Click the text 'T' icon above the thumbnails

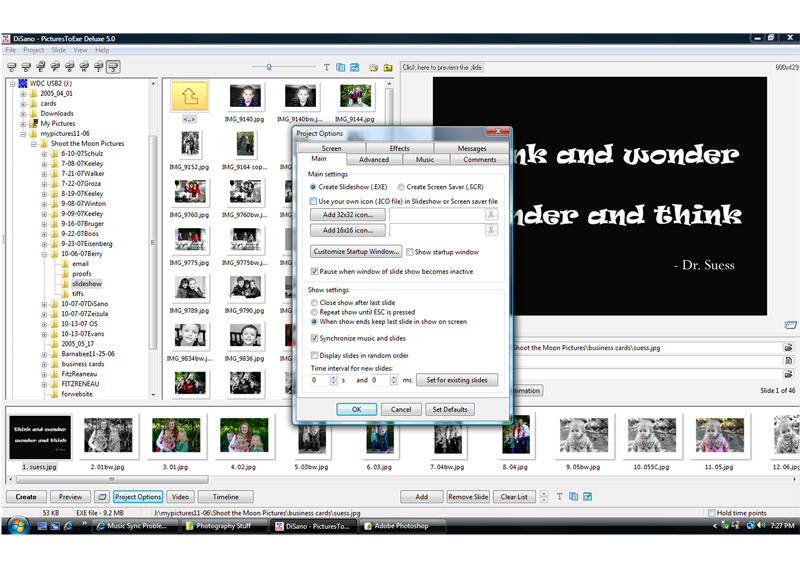(326, 67)
